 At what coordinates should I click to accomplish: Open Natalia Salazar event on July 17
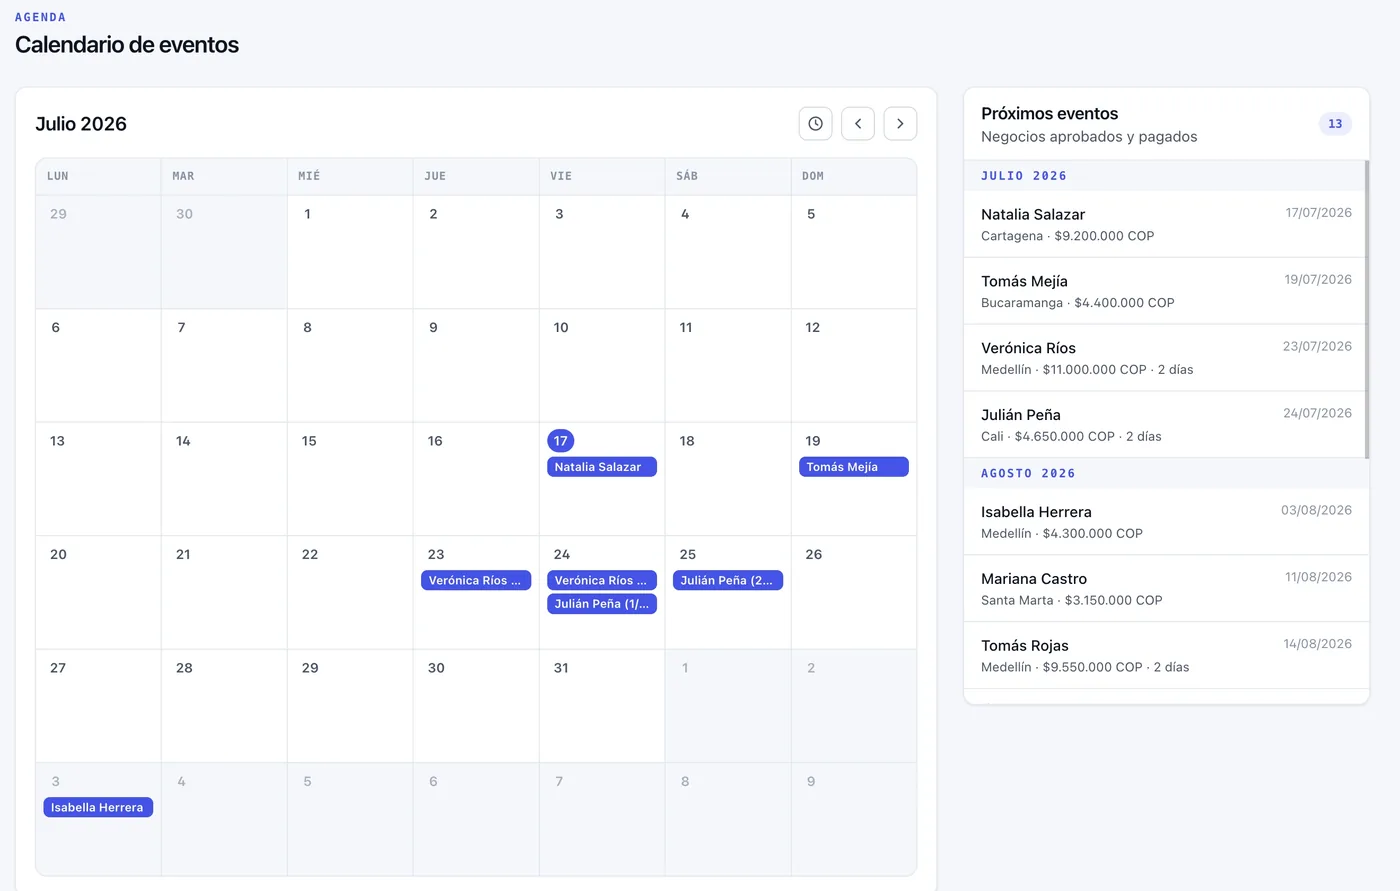tap(602, 467)
